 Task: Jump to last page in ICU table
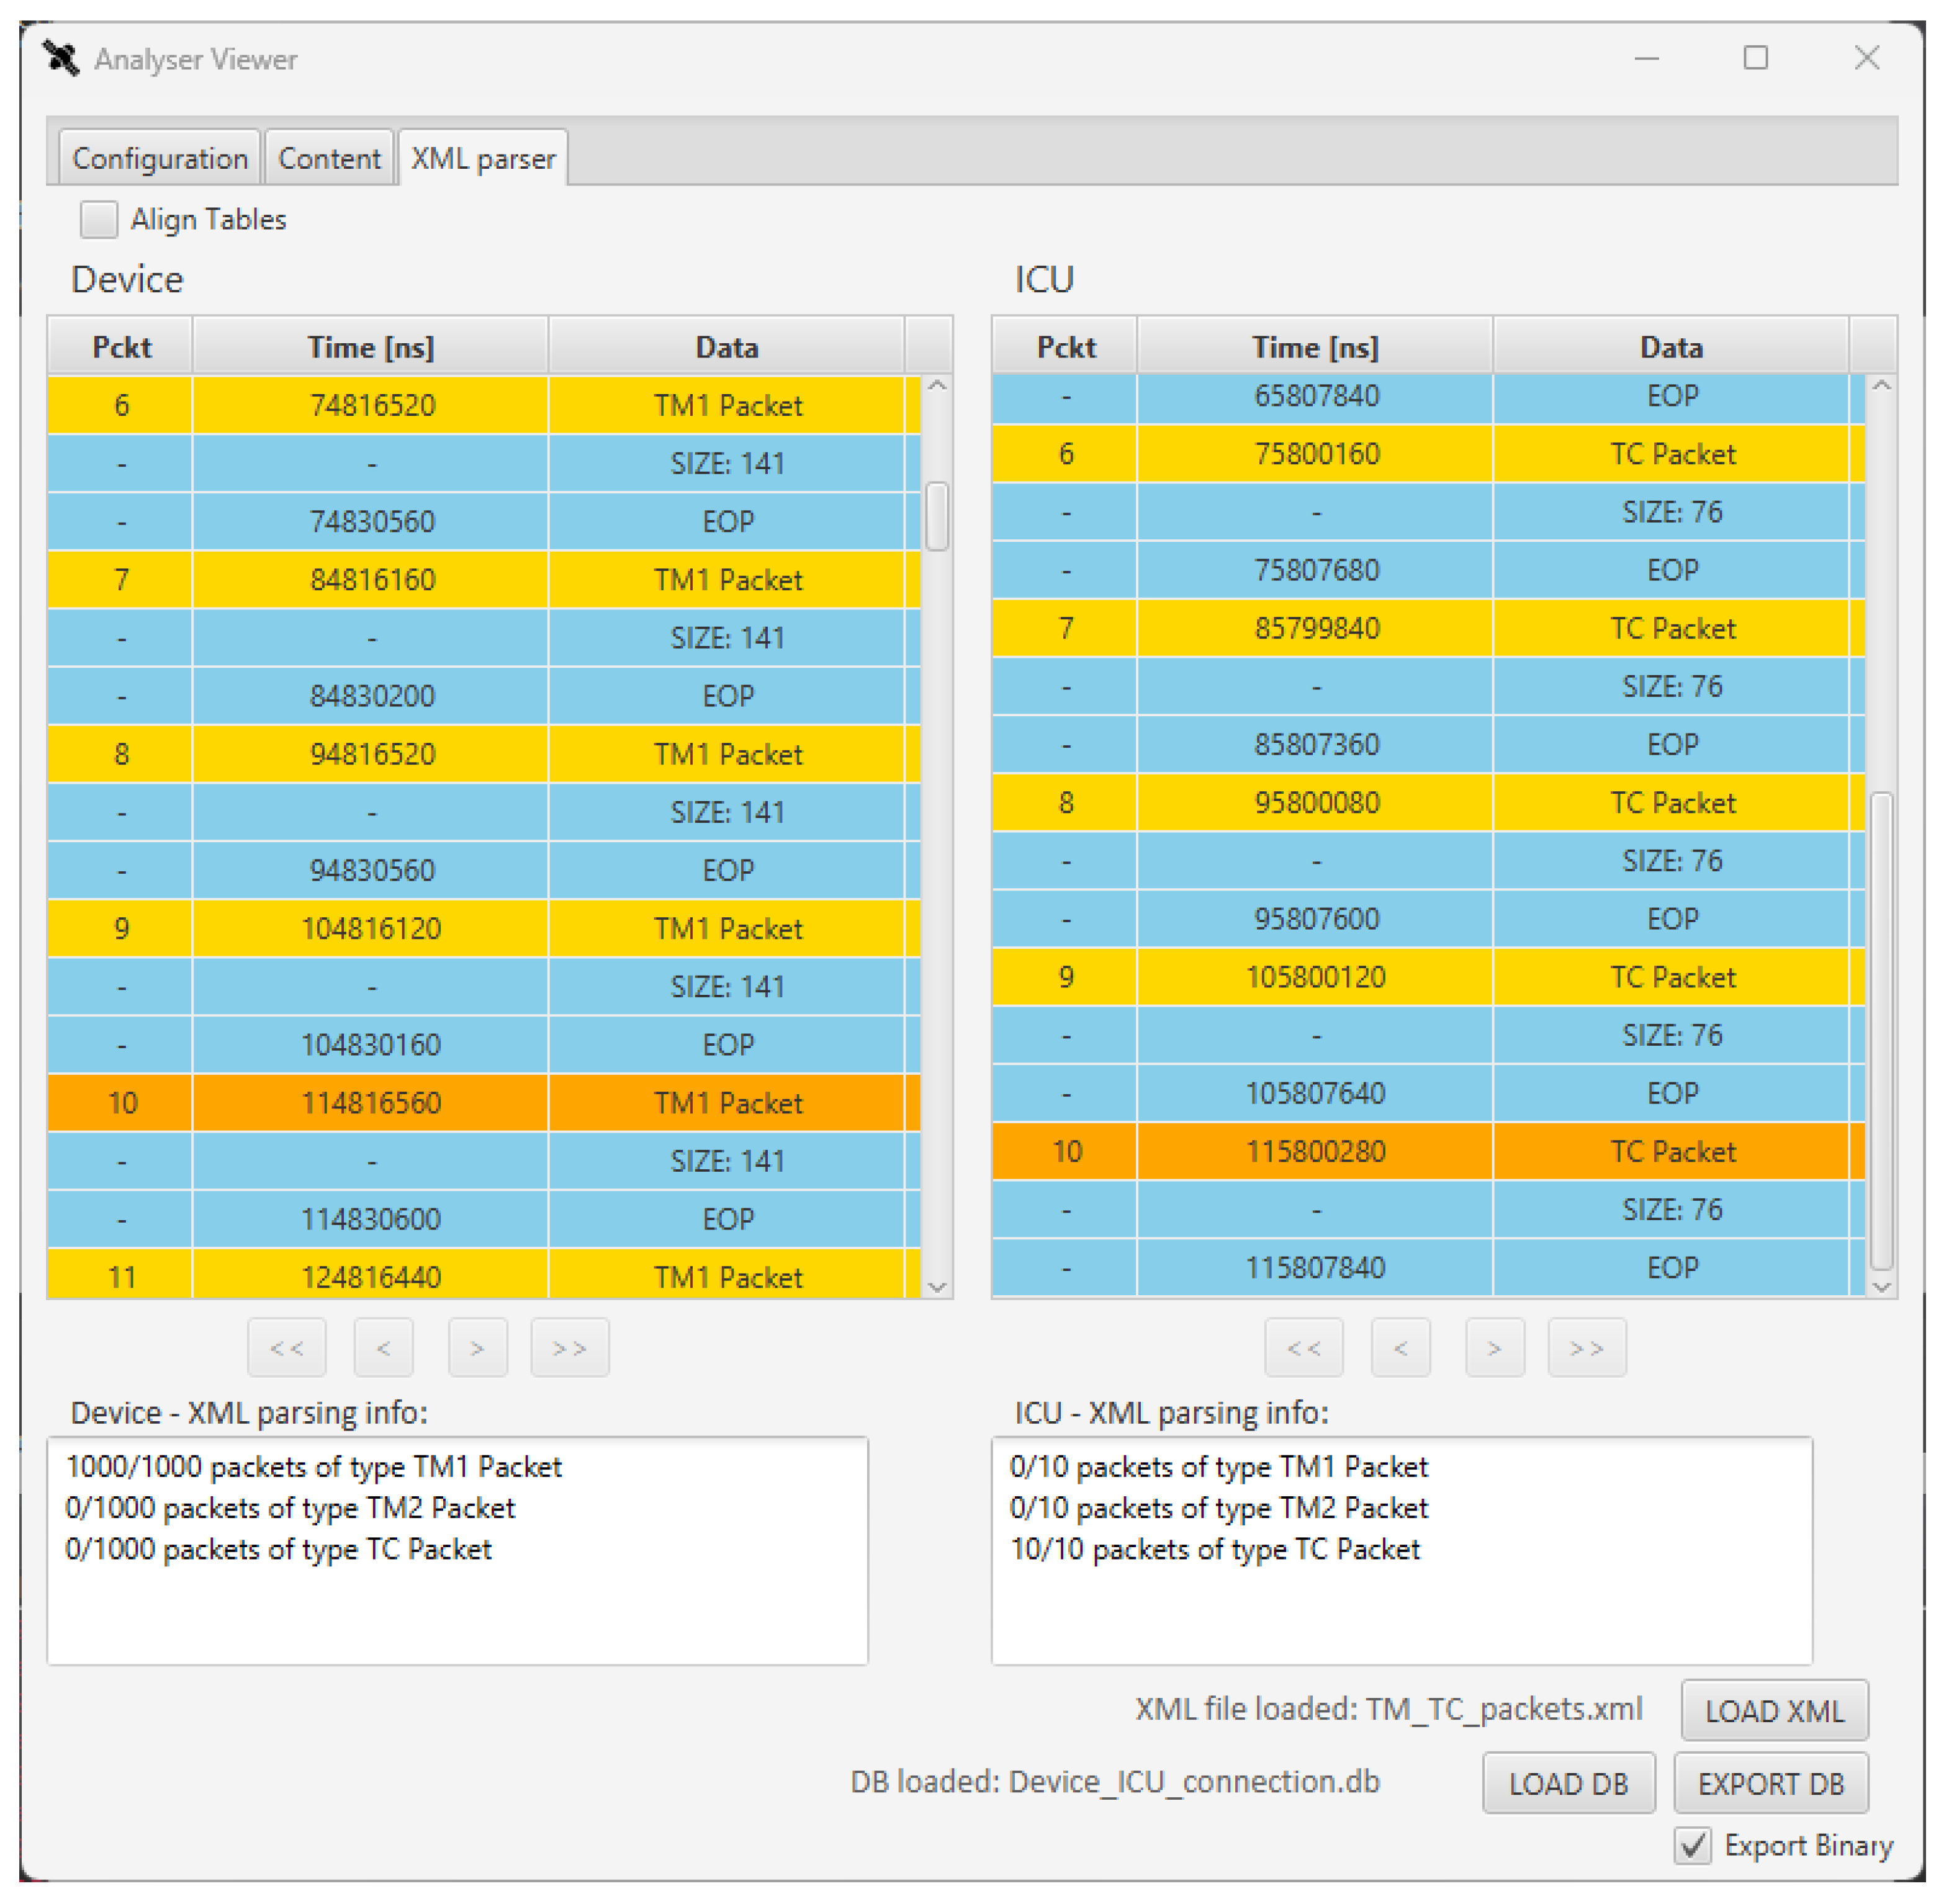point(1586,1348)
